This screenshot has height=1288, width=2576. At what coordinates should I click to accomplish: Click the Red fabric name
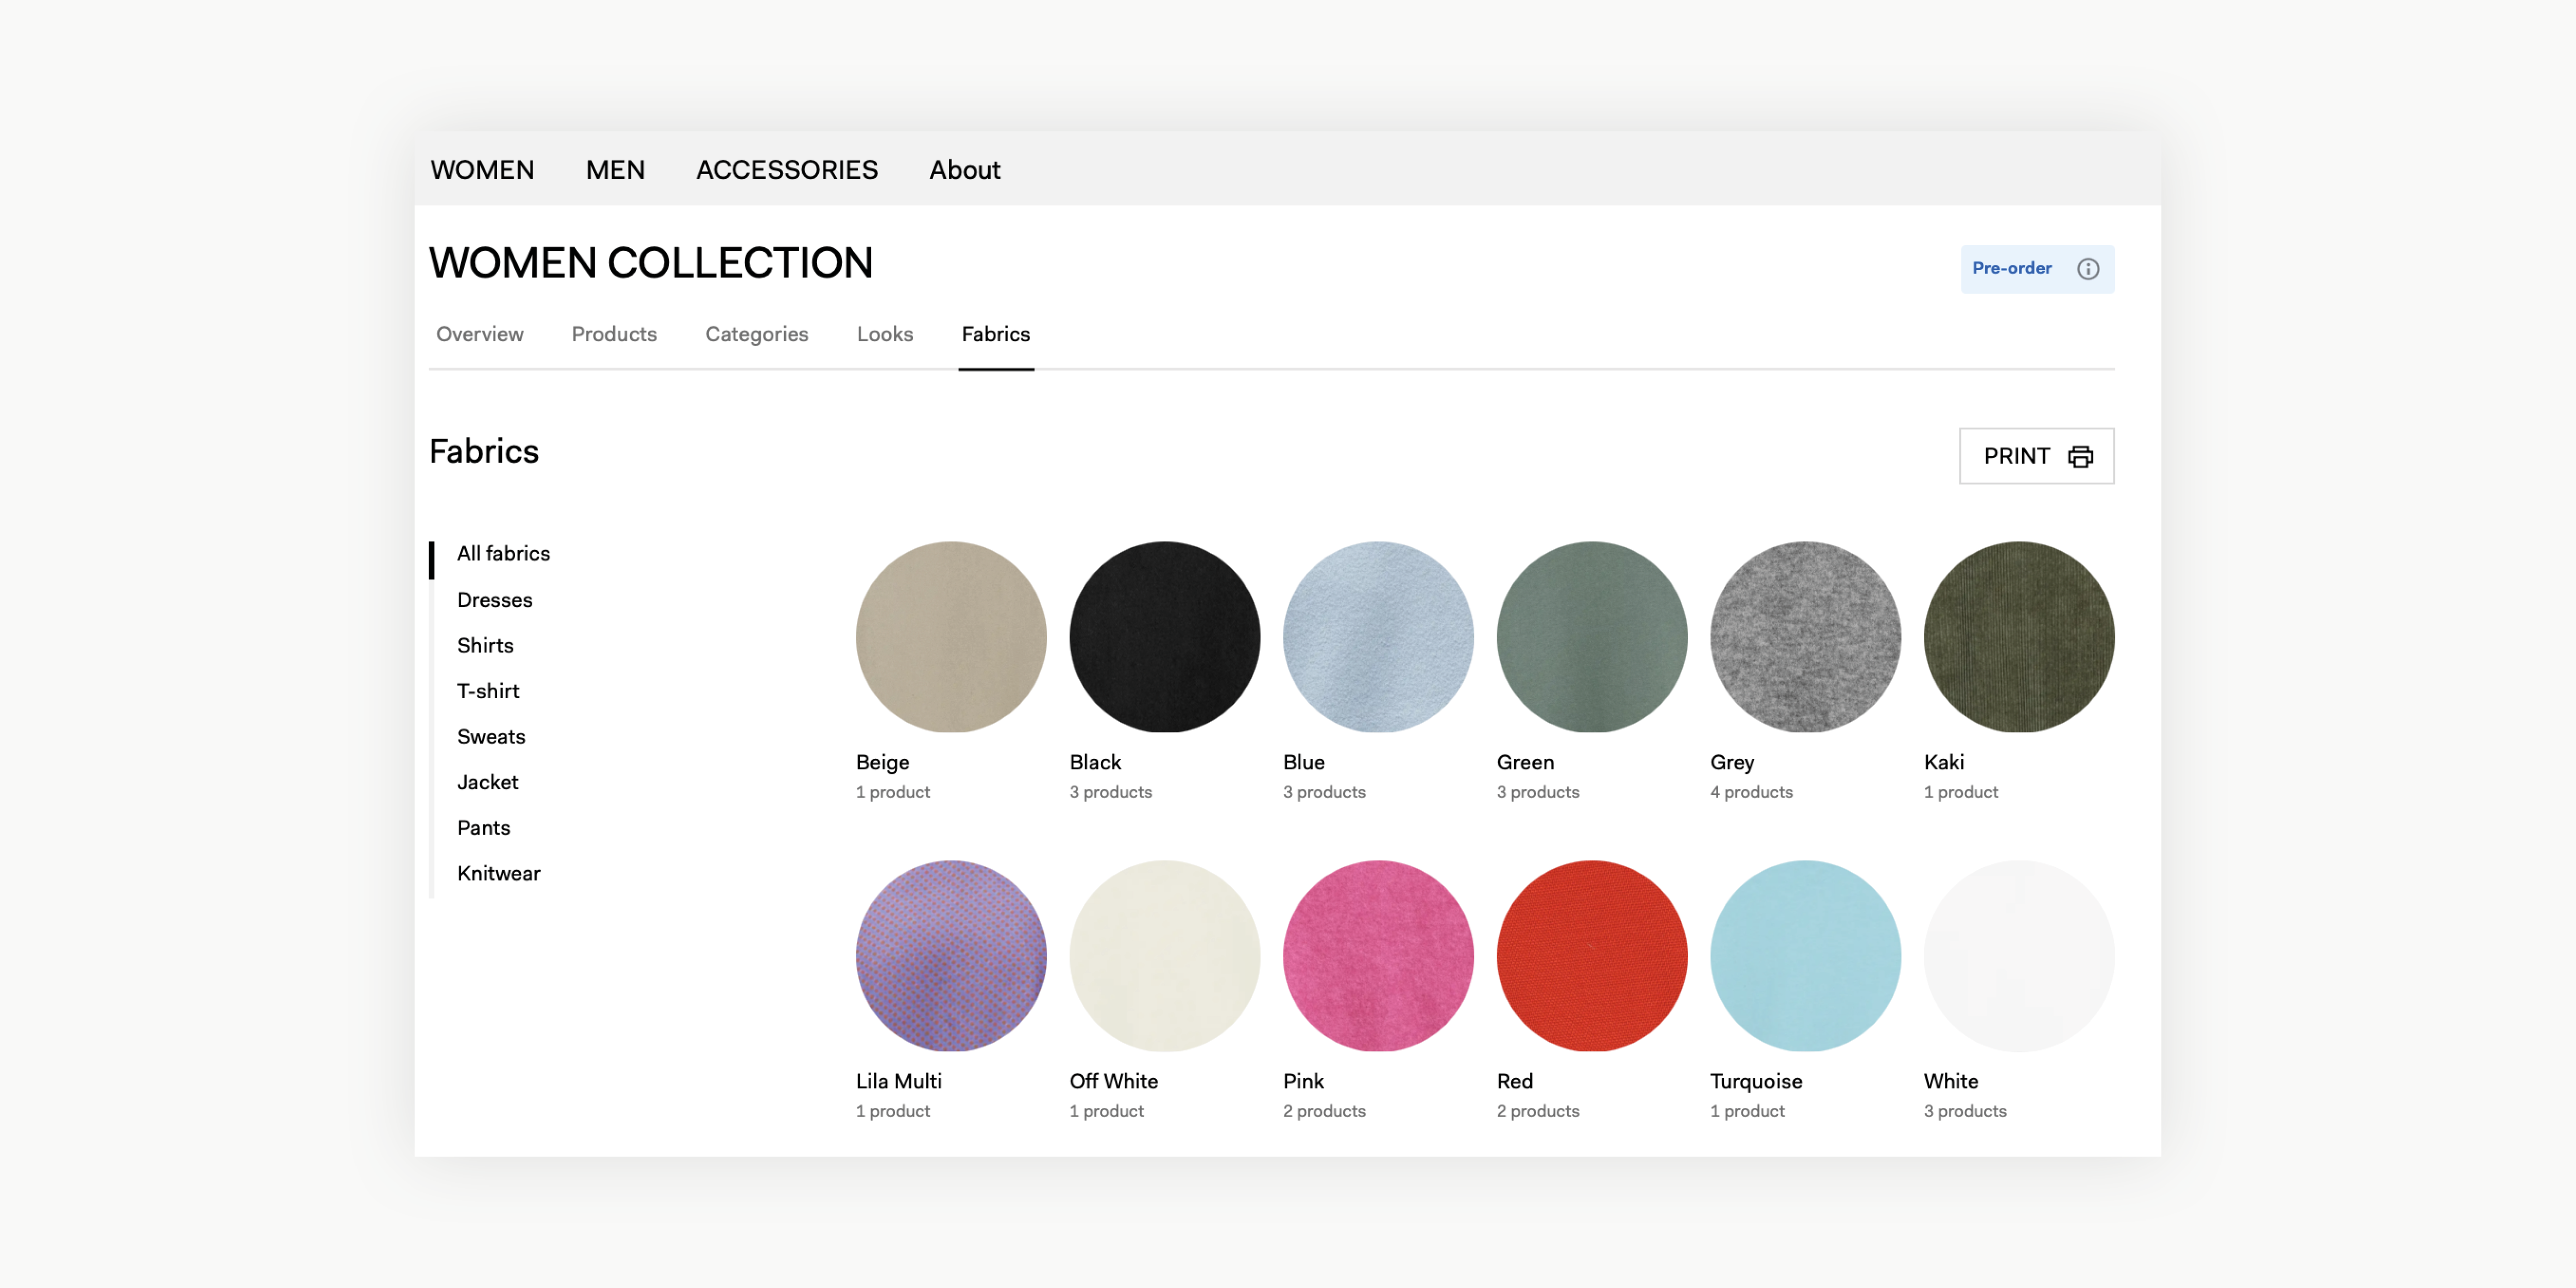[1514, 1081]
